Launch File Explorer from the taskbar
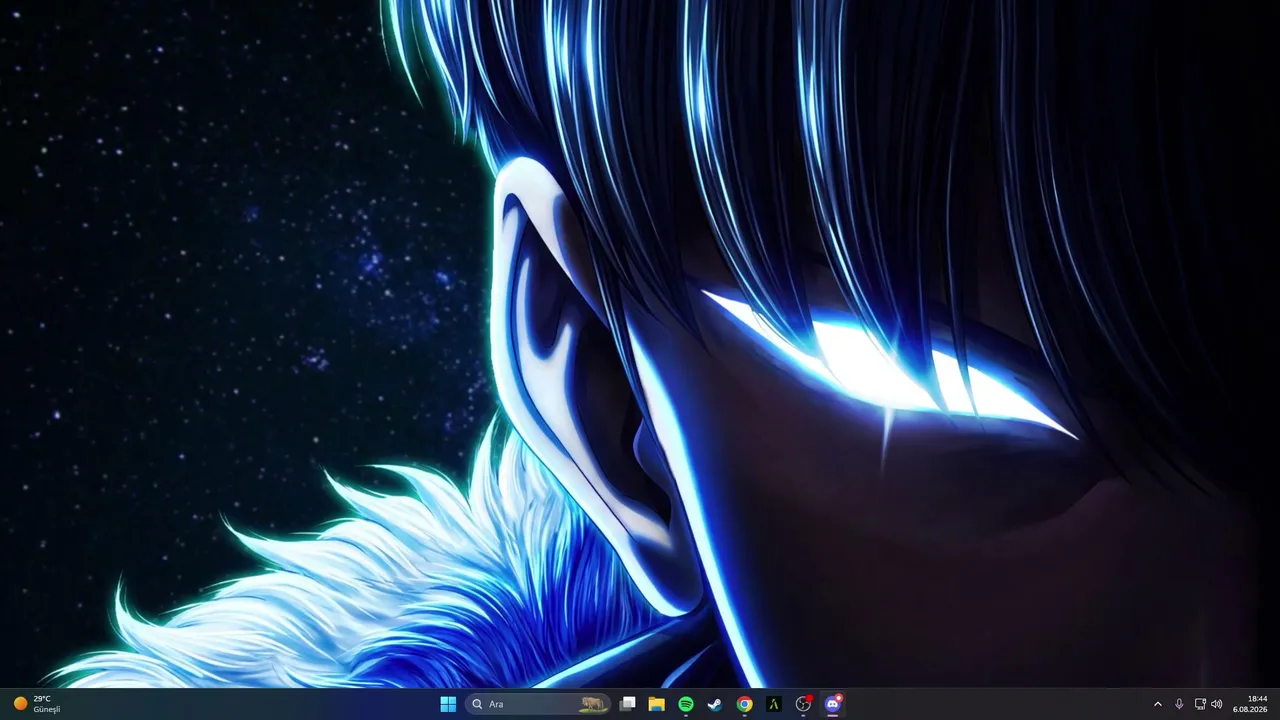This screenshot has height=720, width=1280. tap(657, 704)
